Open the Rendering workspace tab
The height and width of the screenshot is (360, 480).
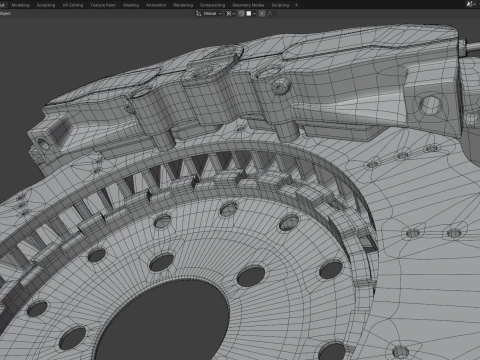click(x=183, y=5)
